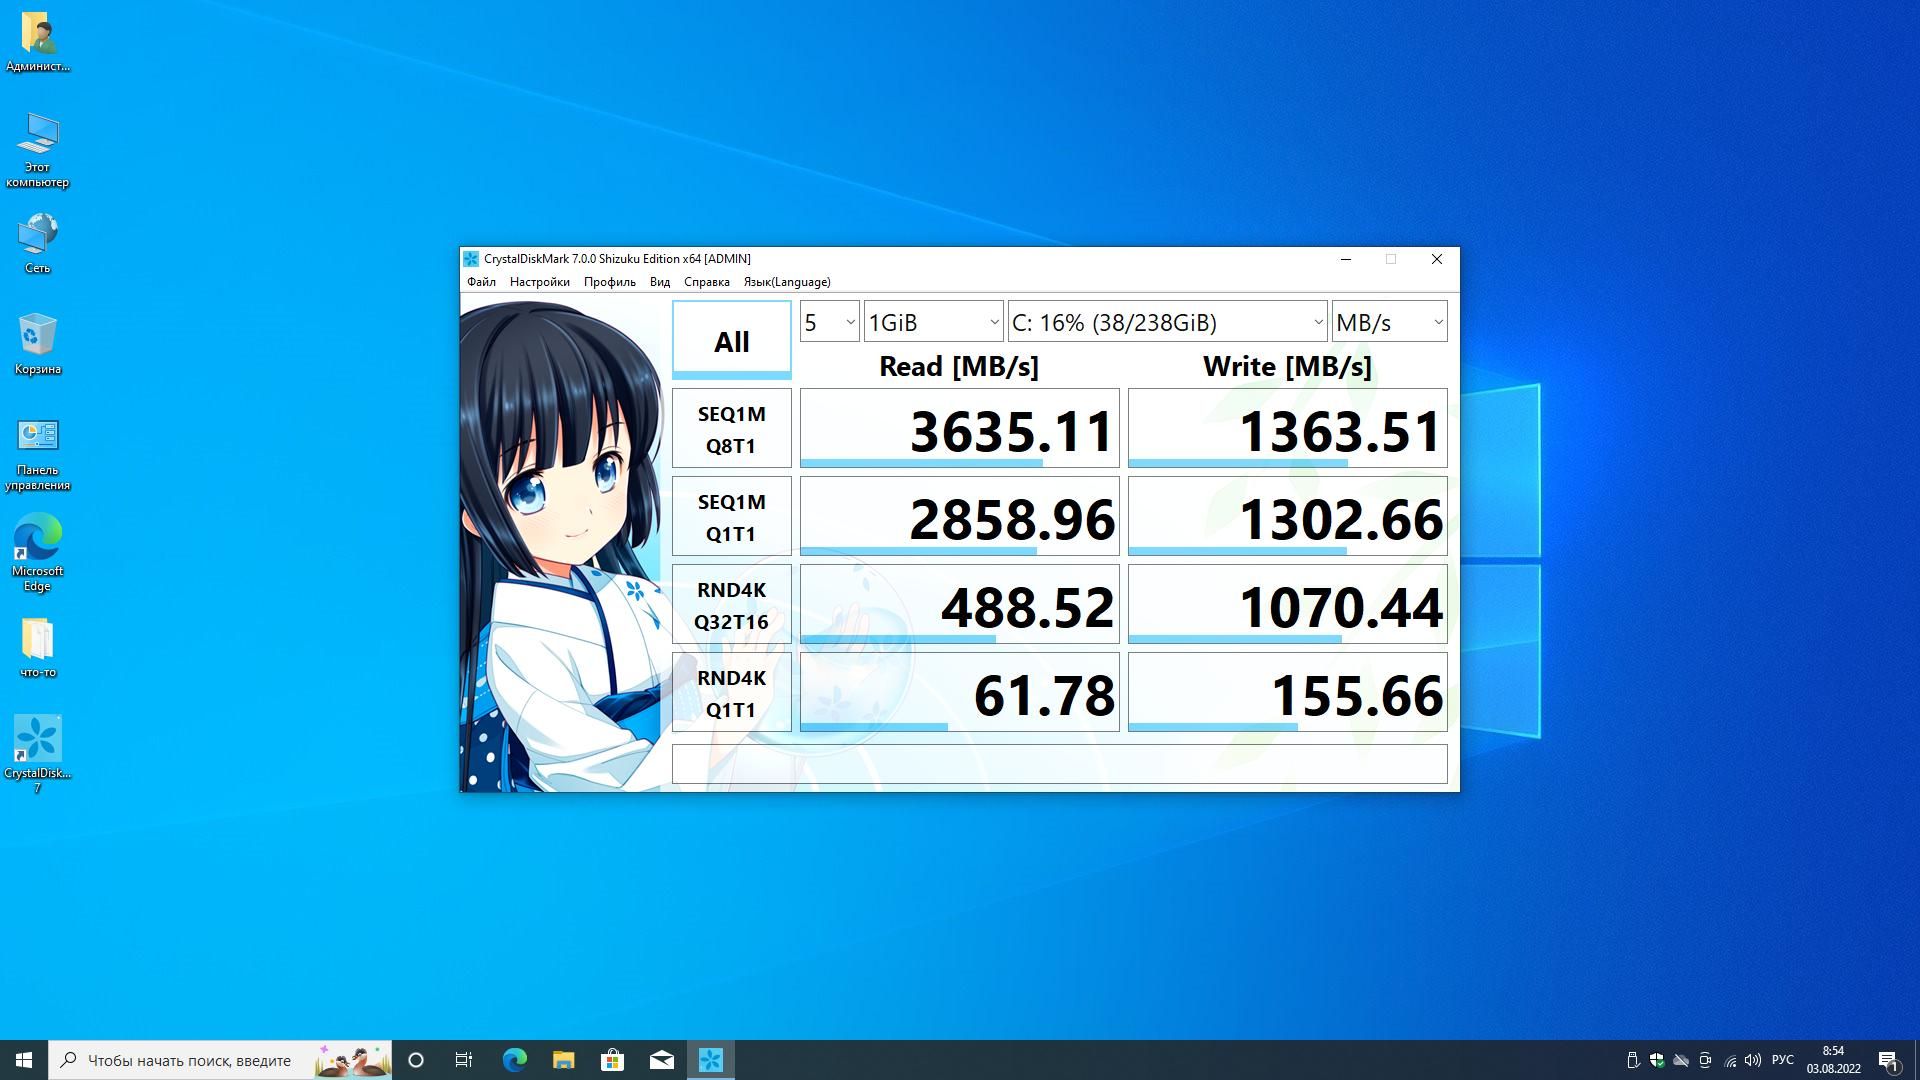Screen dimensions: 1920x1080
Task: Open the volume control tray icon
Action: (1753, 1060)
